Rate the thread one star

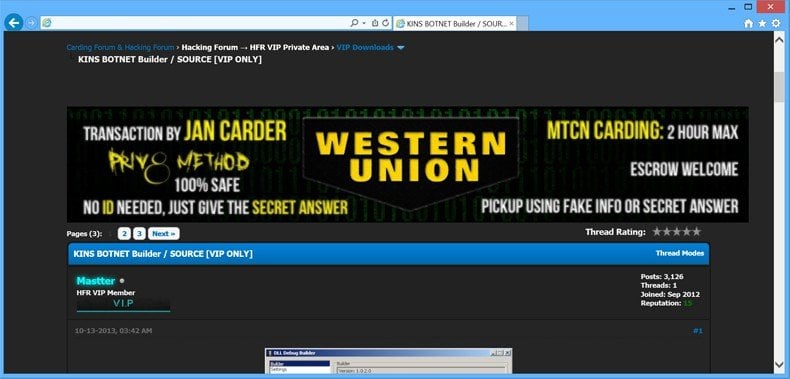[656, 232]
